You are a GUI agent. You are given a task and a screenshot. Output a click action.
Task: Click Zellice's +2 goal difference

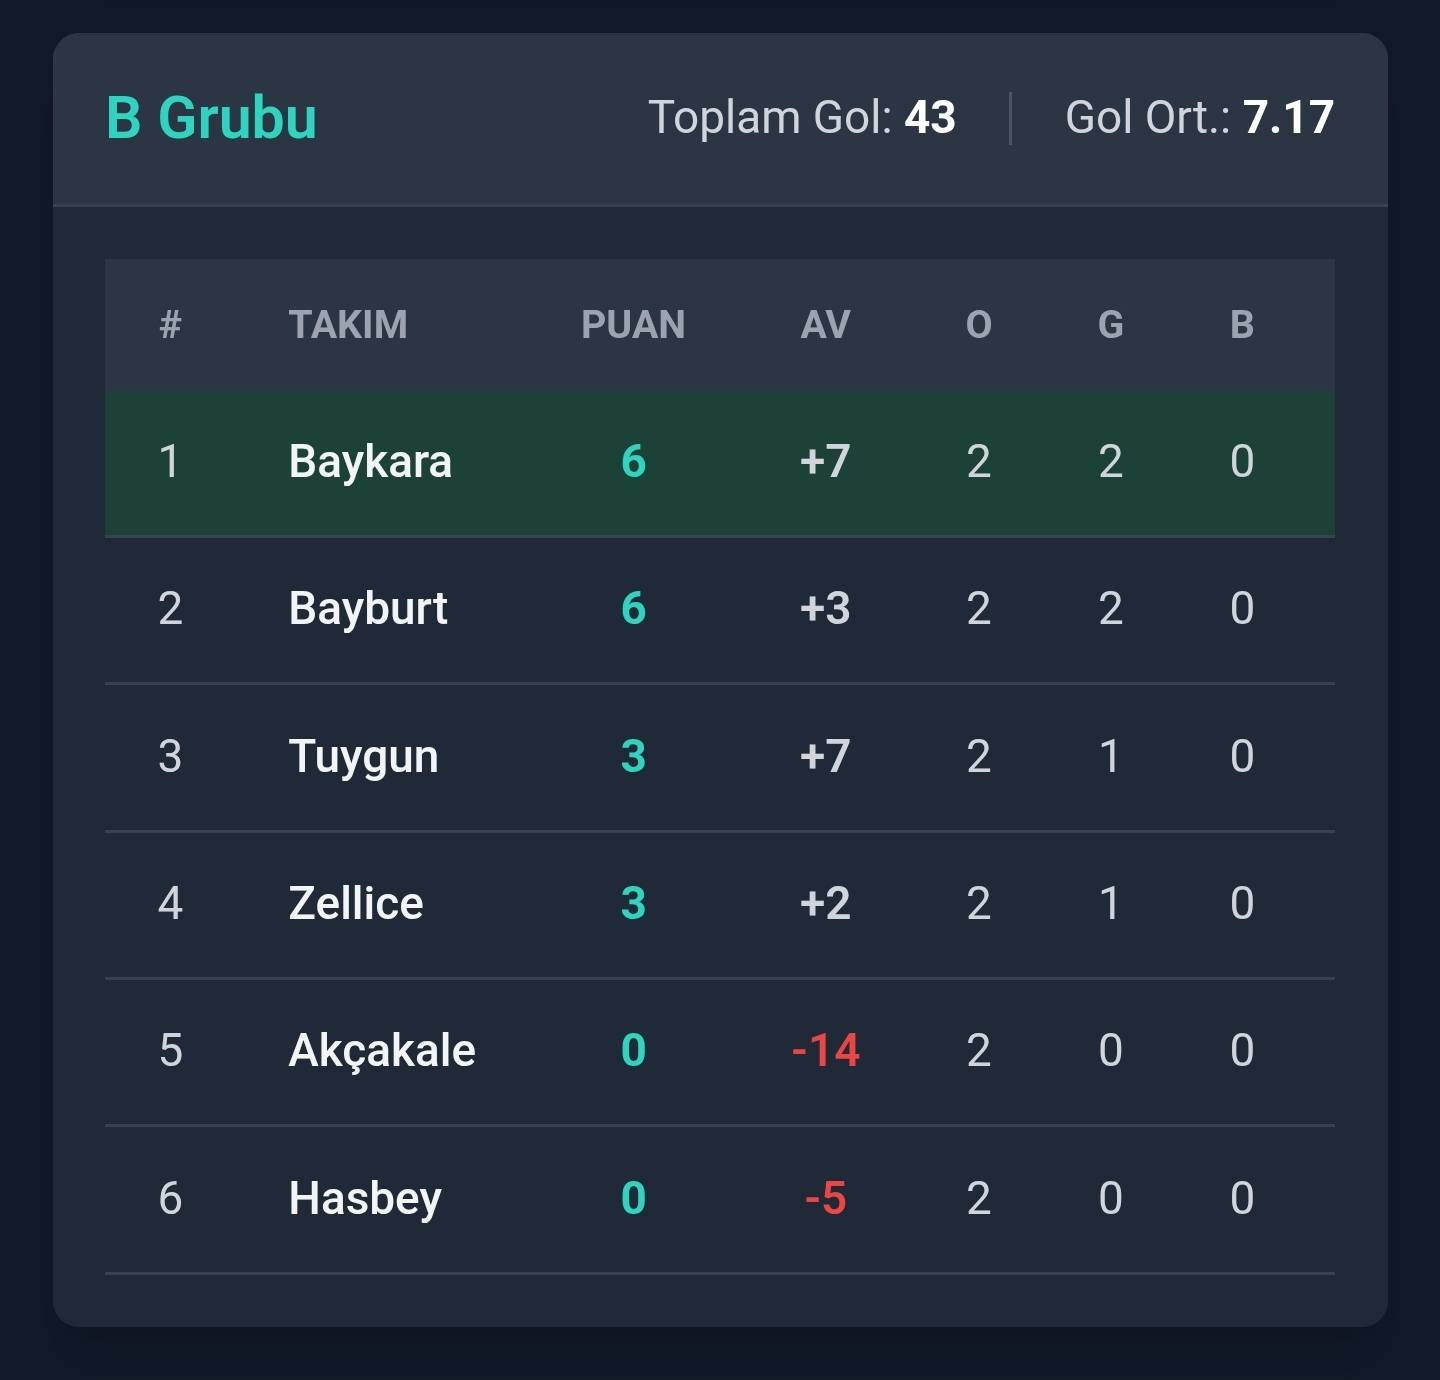click(x=825, y=904)
